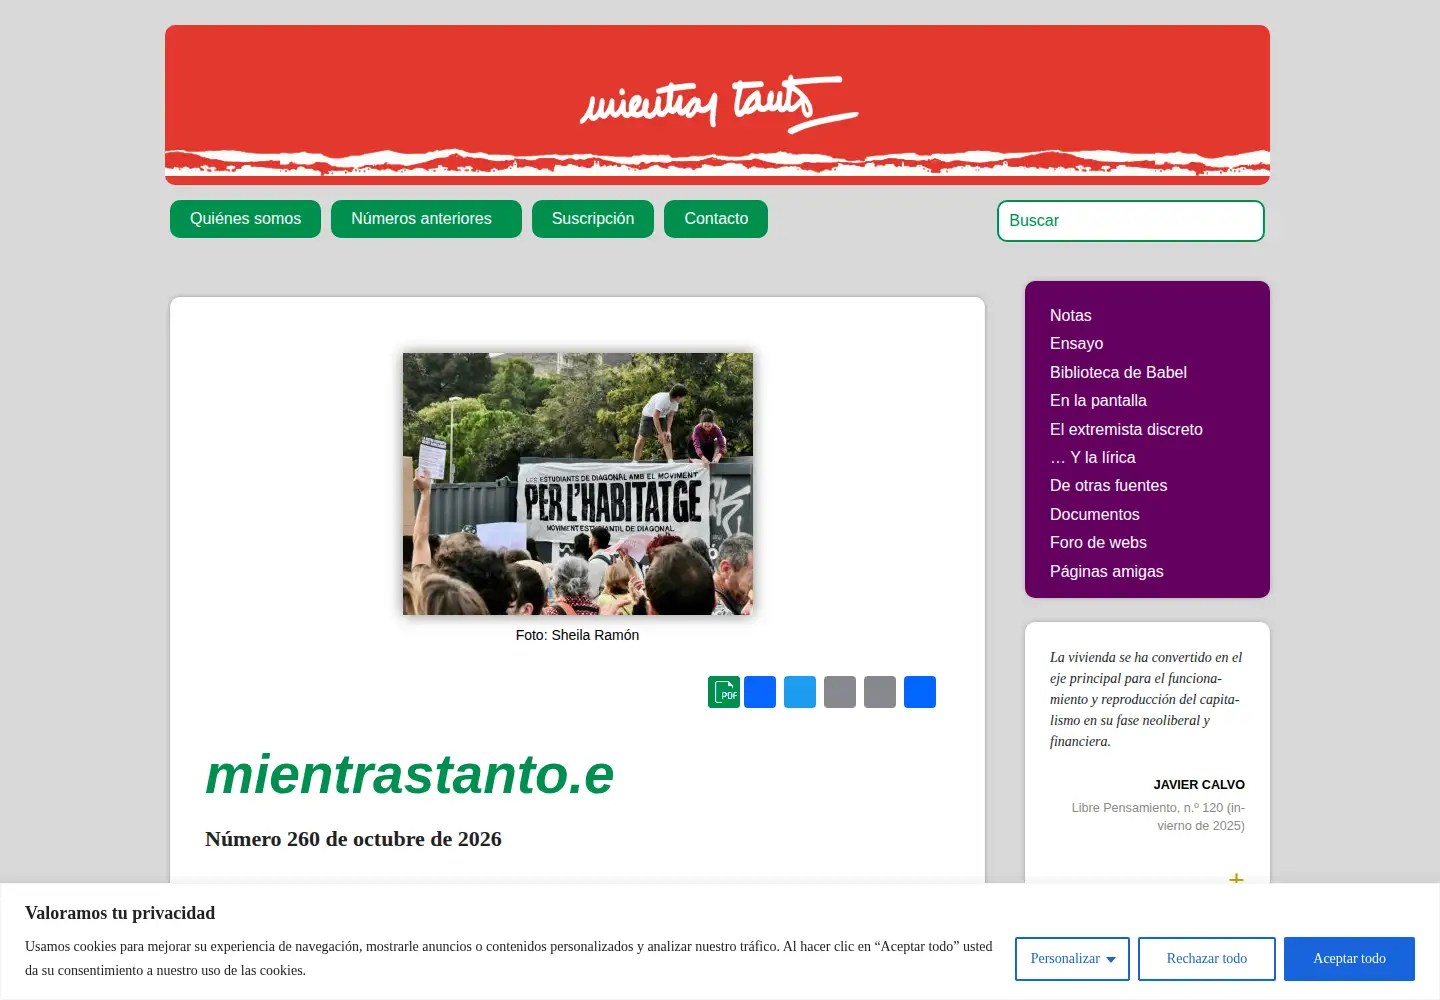This screenshot has height=1000, width=1440.
Task: Go to De otras fuentes
Action: pos(1108,485)
